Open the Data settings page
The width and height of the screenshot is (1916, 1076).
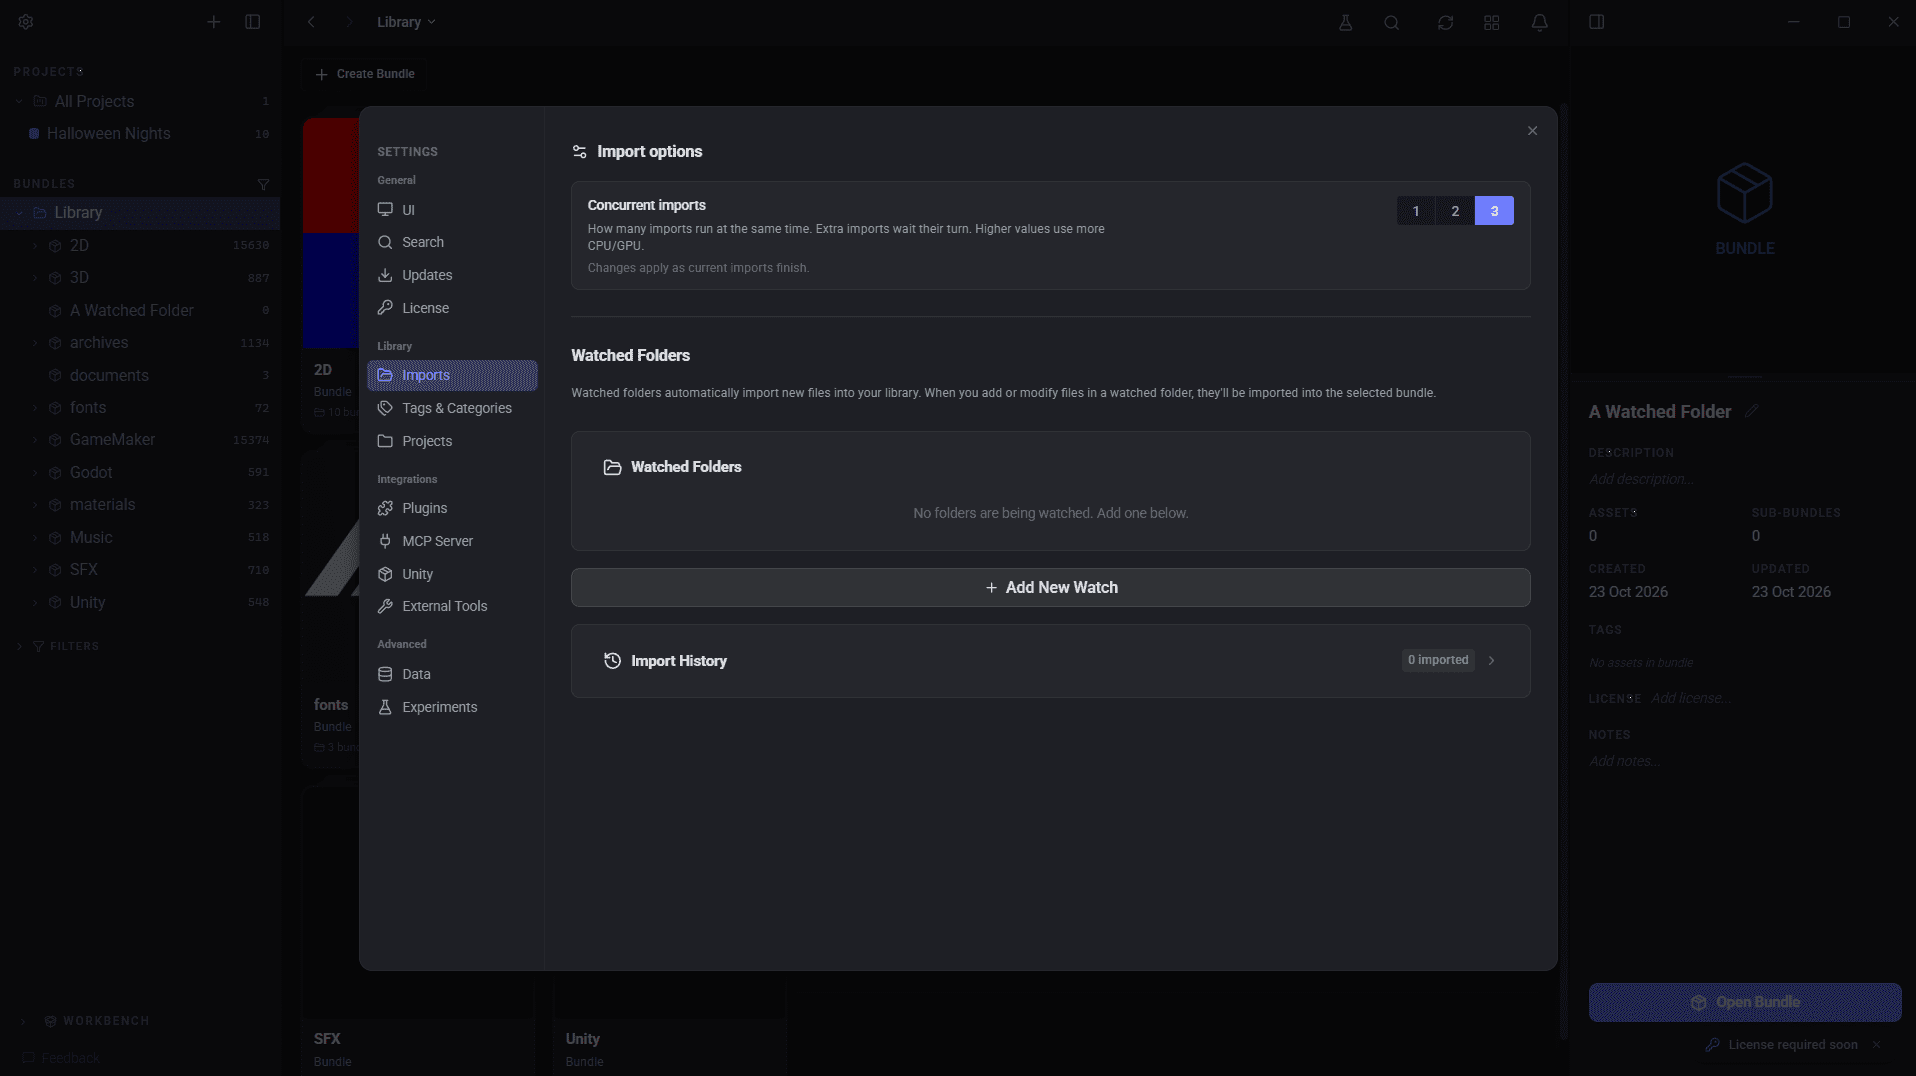coord(452,674)
